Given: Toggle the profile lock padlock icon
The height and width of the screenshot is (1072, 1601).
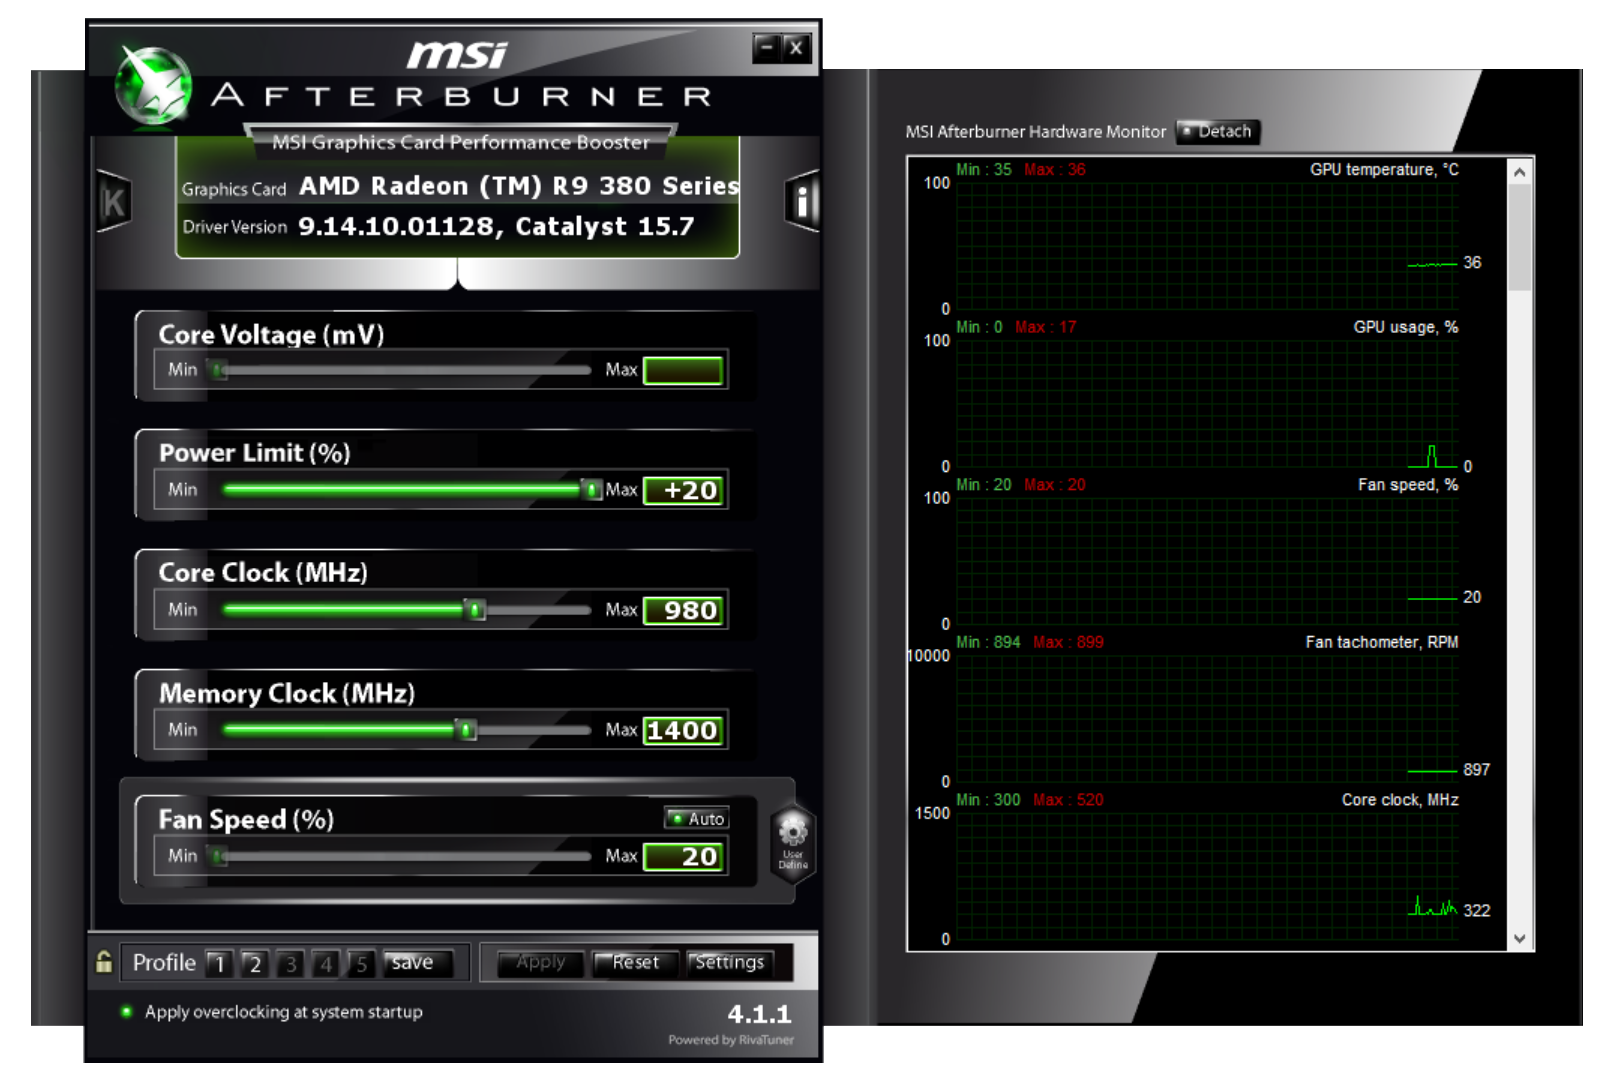Looking at the screenshot, I should pyautogui.click(x=104, y=962).
